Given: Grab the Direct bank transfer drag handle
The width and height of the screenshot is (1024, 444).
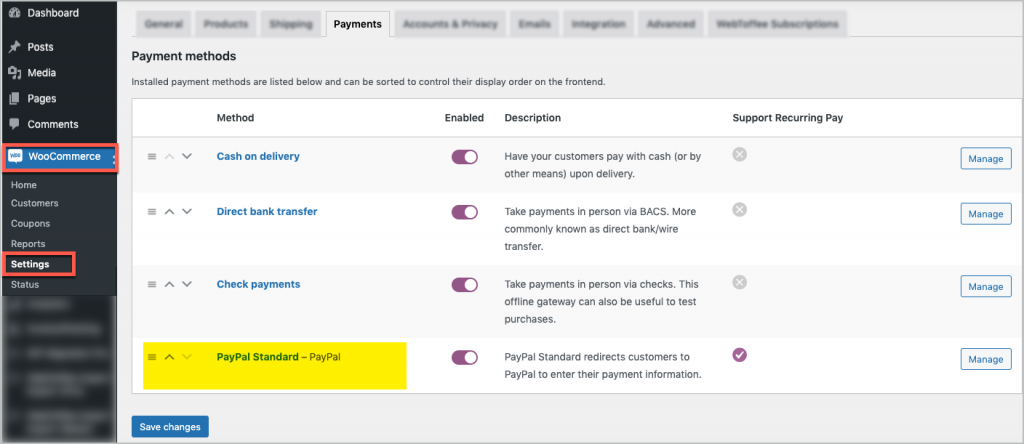Looking at the screenshot, I should tap(152, 212).
